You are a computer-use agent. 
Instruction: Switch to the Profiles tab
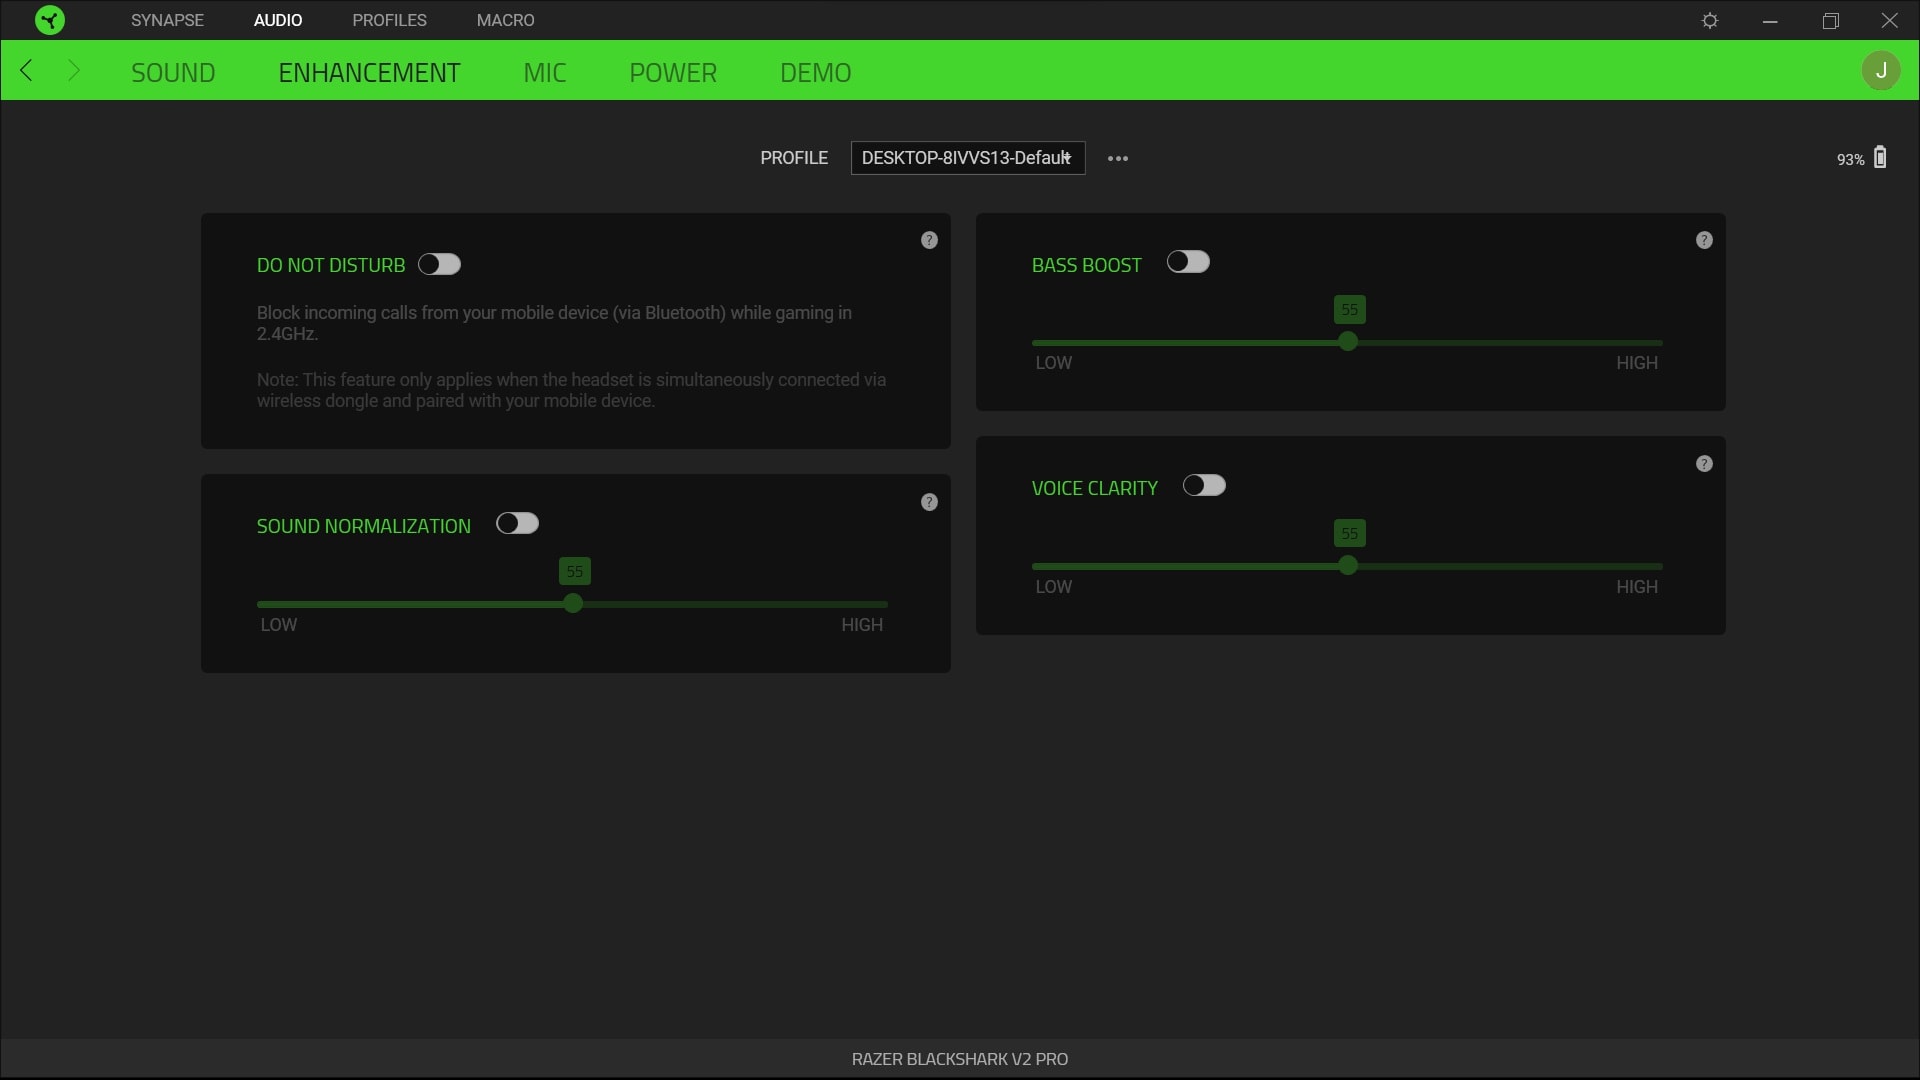389,20
